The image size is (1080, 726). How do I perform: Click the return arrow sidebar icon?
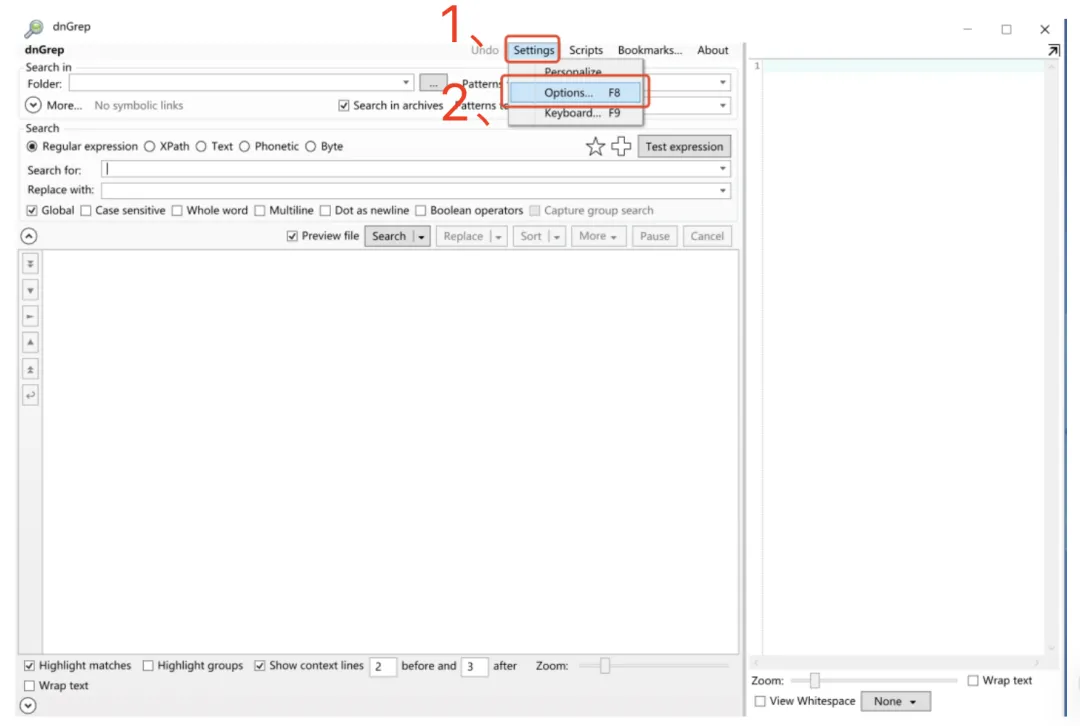tap(30, 395)
